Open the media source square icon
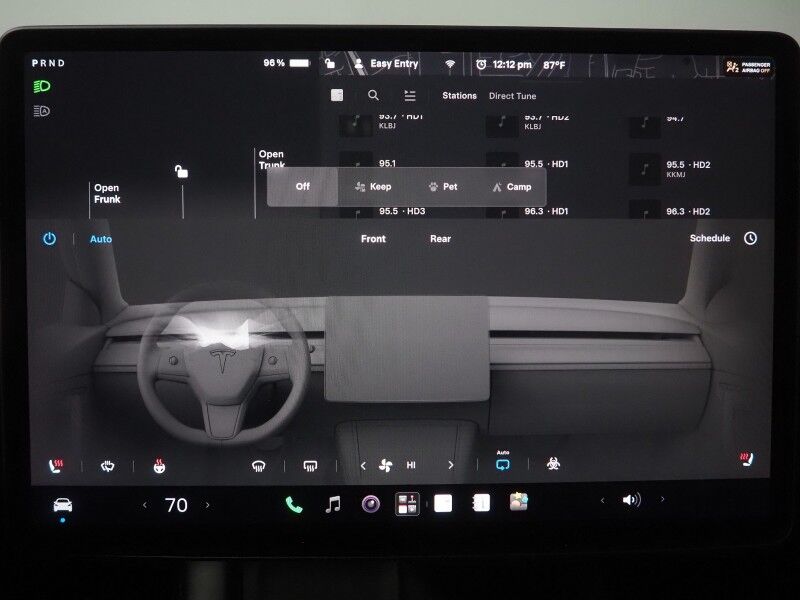Screen dimensions: 800x600 coord(337,95)
